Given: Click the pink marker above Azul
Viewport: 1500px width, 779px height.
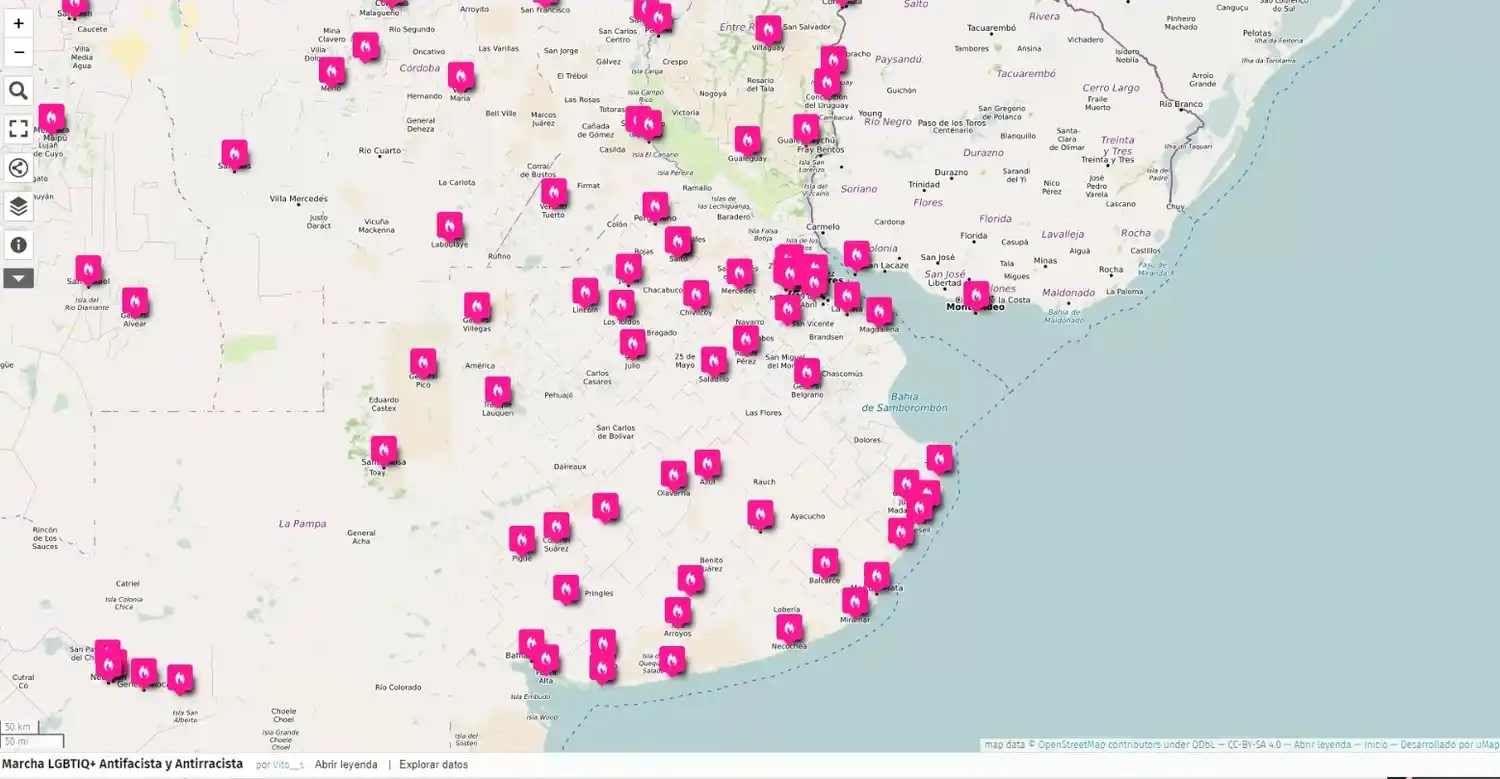Looking at the screenshot, I should click(707, 463).
